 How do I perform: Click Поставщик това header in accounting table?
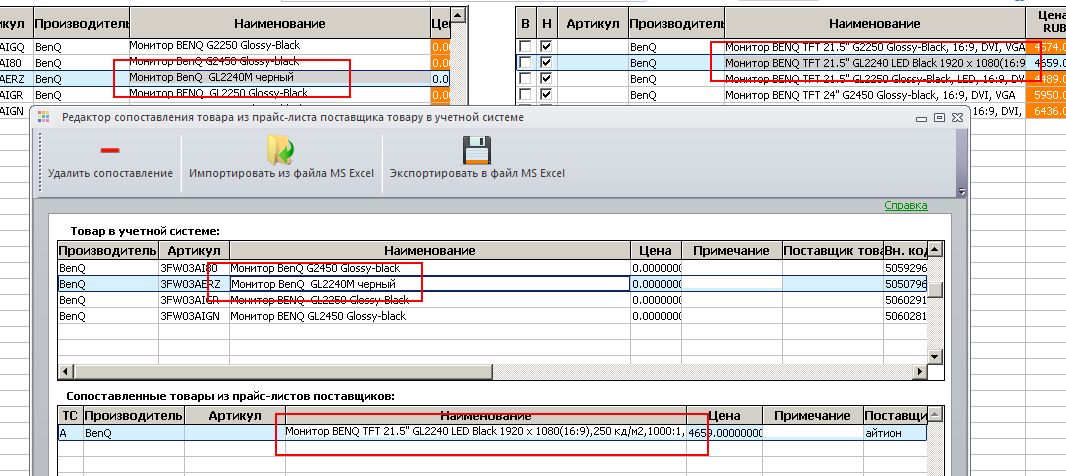(x=832, y=250)
